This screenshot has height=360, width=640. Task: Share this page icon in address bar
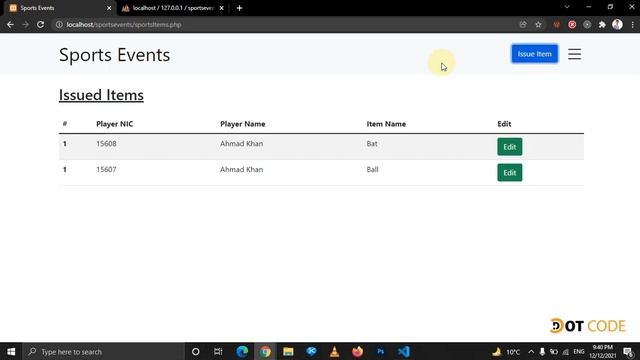[x=523, y=24]
